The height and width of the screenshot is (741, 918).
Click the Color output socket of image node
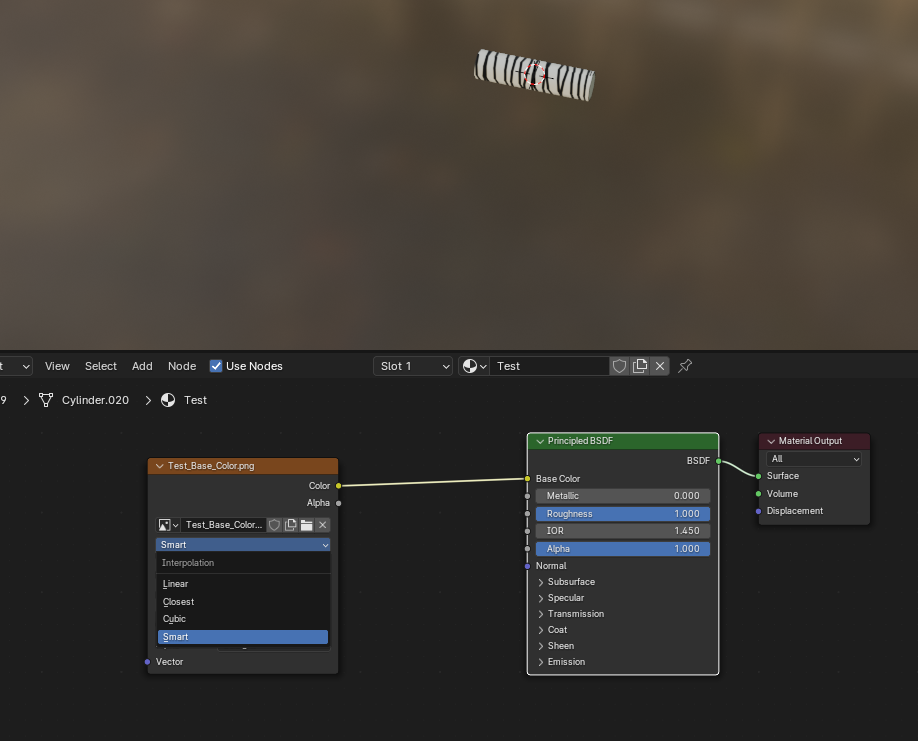point(338,486)
